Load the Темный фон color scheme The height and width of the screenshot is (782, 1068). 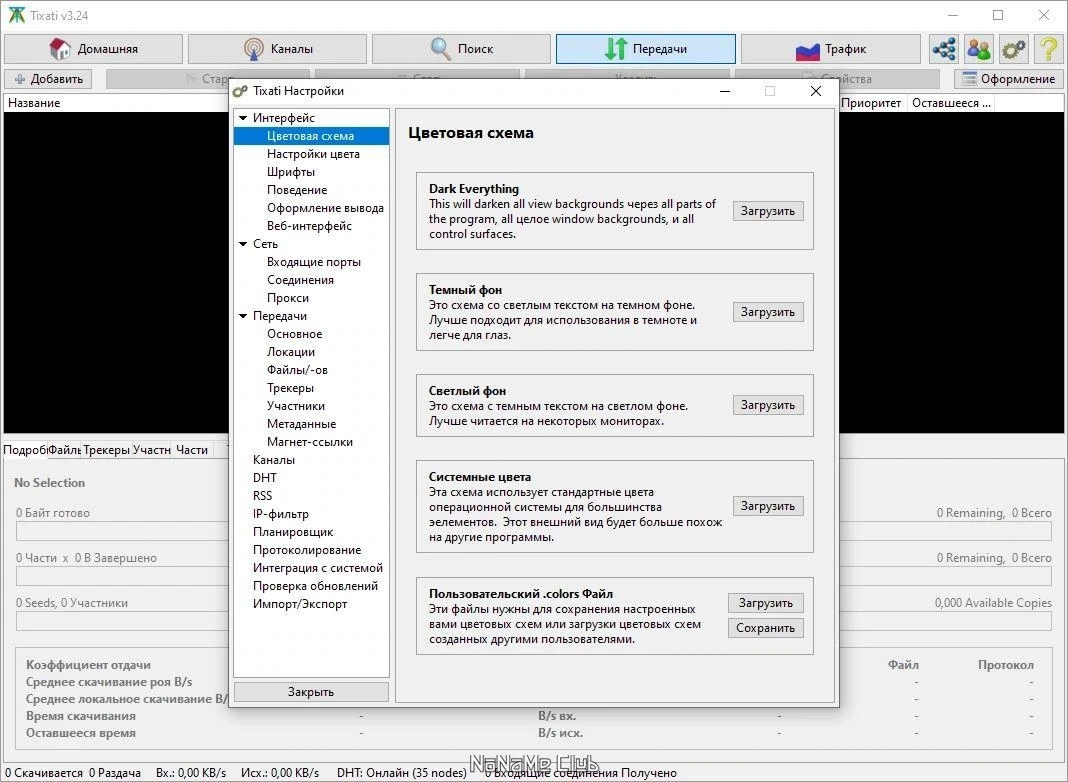click(x=768, y=312)
